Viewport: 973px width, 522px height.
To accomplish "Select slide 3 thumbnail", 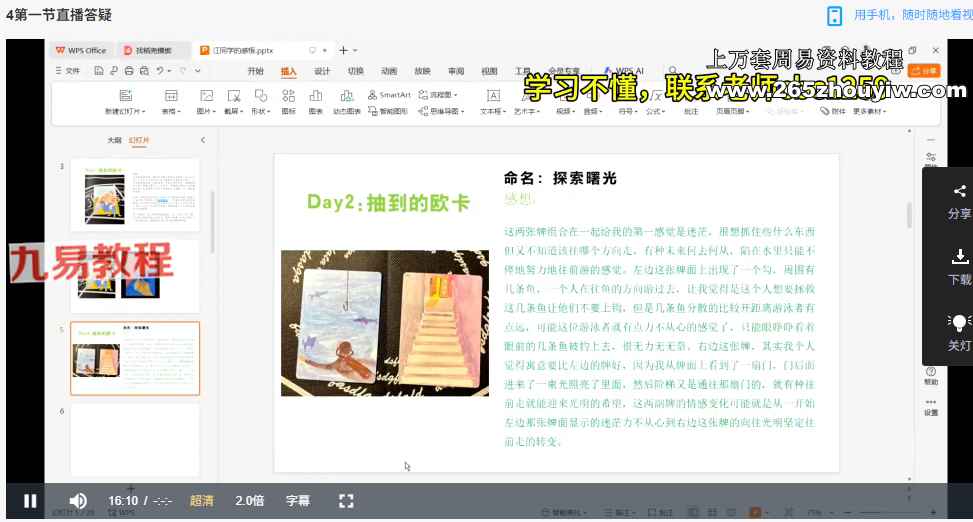I will (135, 195).
